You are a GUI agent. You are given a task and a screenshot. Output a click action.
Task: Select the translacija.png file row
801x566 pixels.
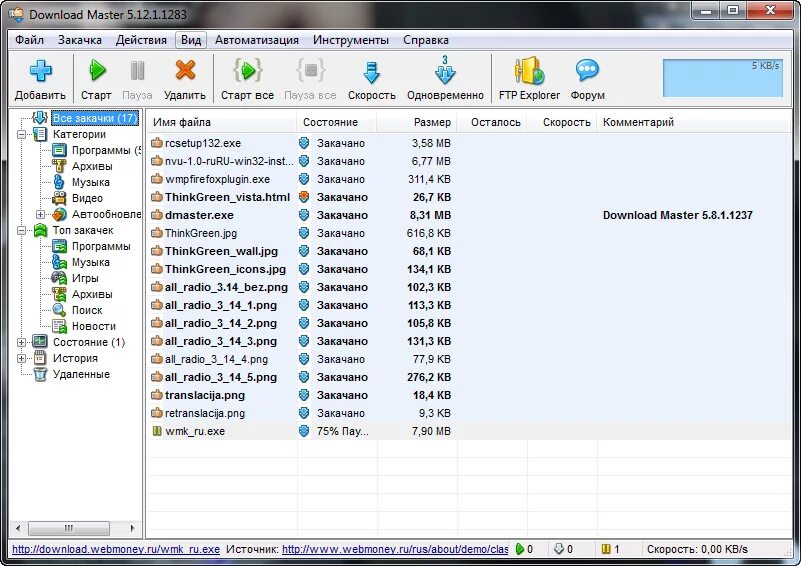[x=470, y=395]
